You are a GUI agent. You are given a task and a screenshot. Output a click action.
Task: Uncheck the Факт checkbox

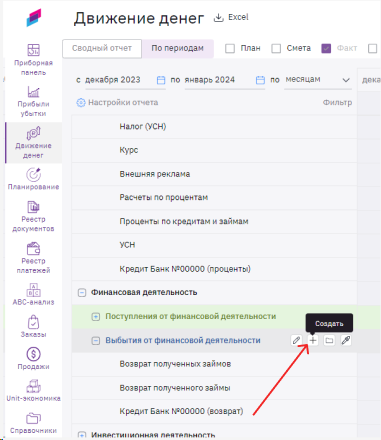tap(326, 48)
